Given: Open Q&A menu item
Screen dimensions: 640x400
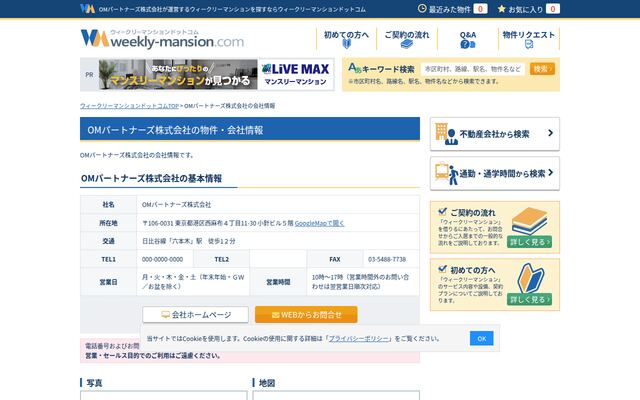Looking at the screenshot, I should [x=468, y=39].
